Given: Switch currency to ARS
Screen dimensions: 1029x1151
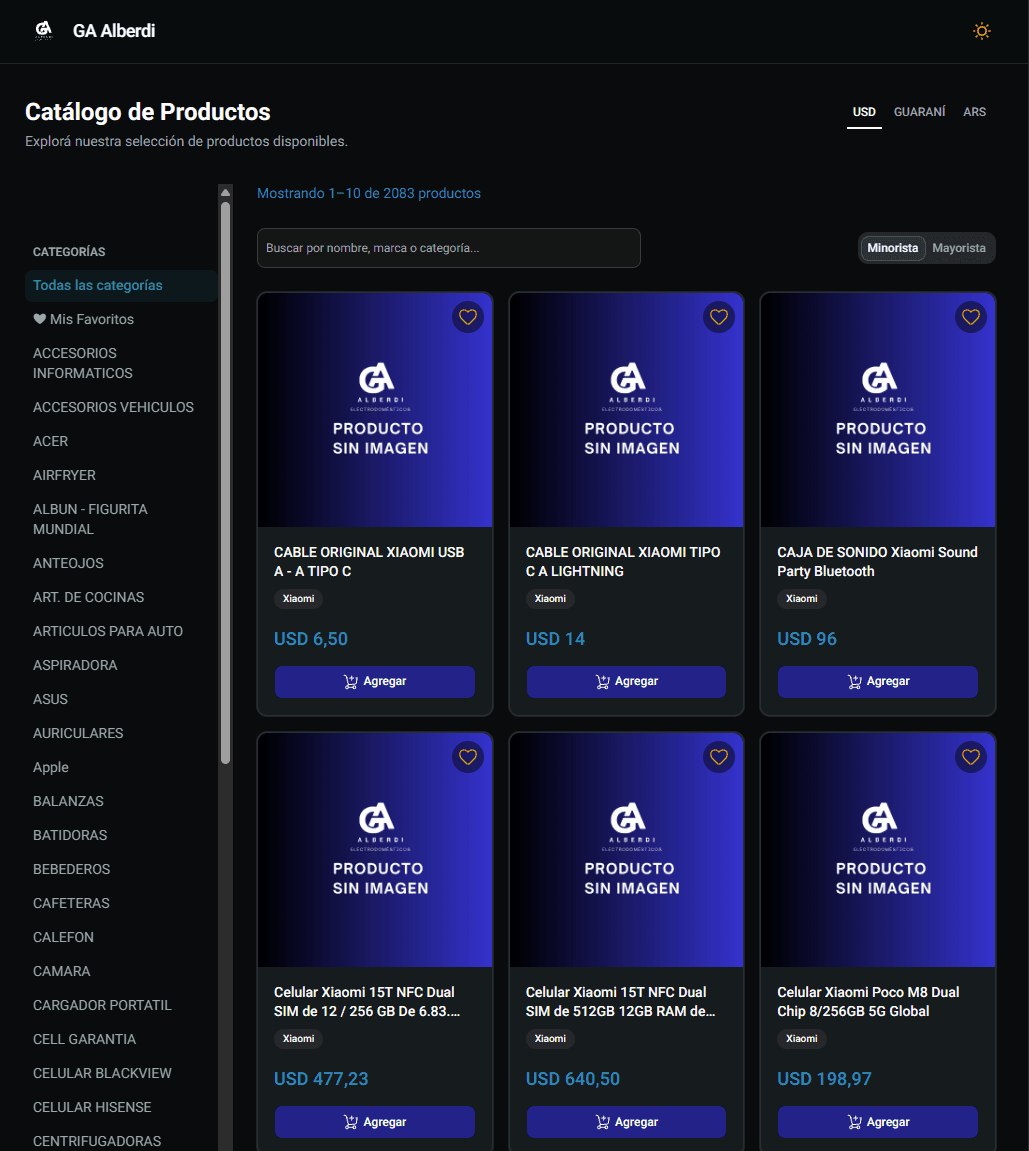Looking at the screenshot, I should click(974, 112).
